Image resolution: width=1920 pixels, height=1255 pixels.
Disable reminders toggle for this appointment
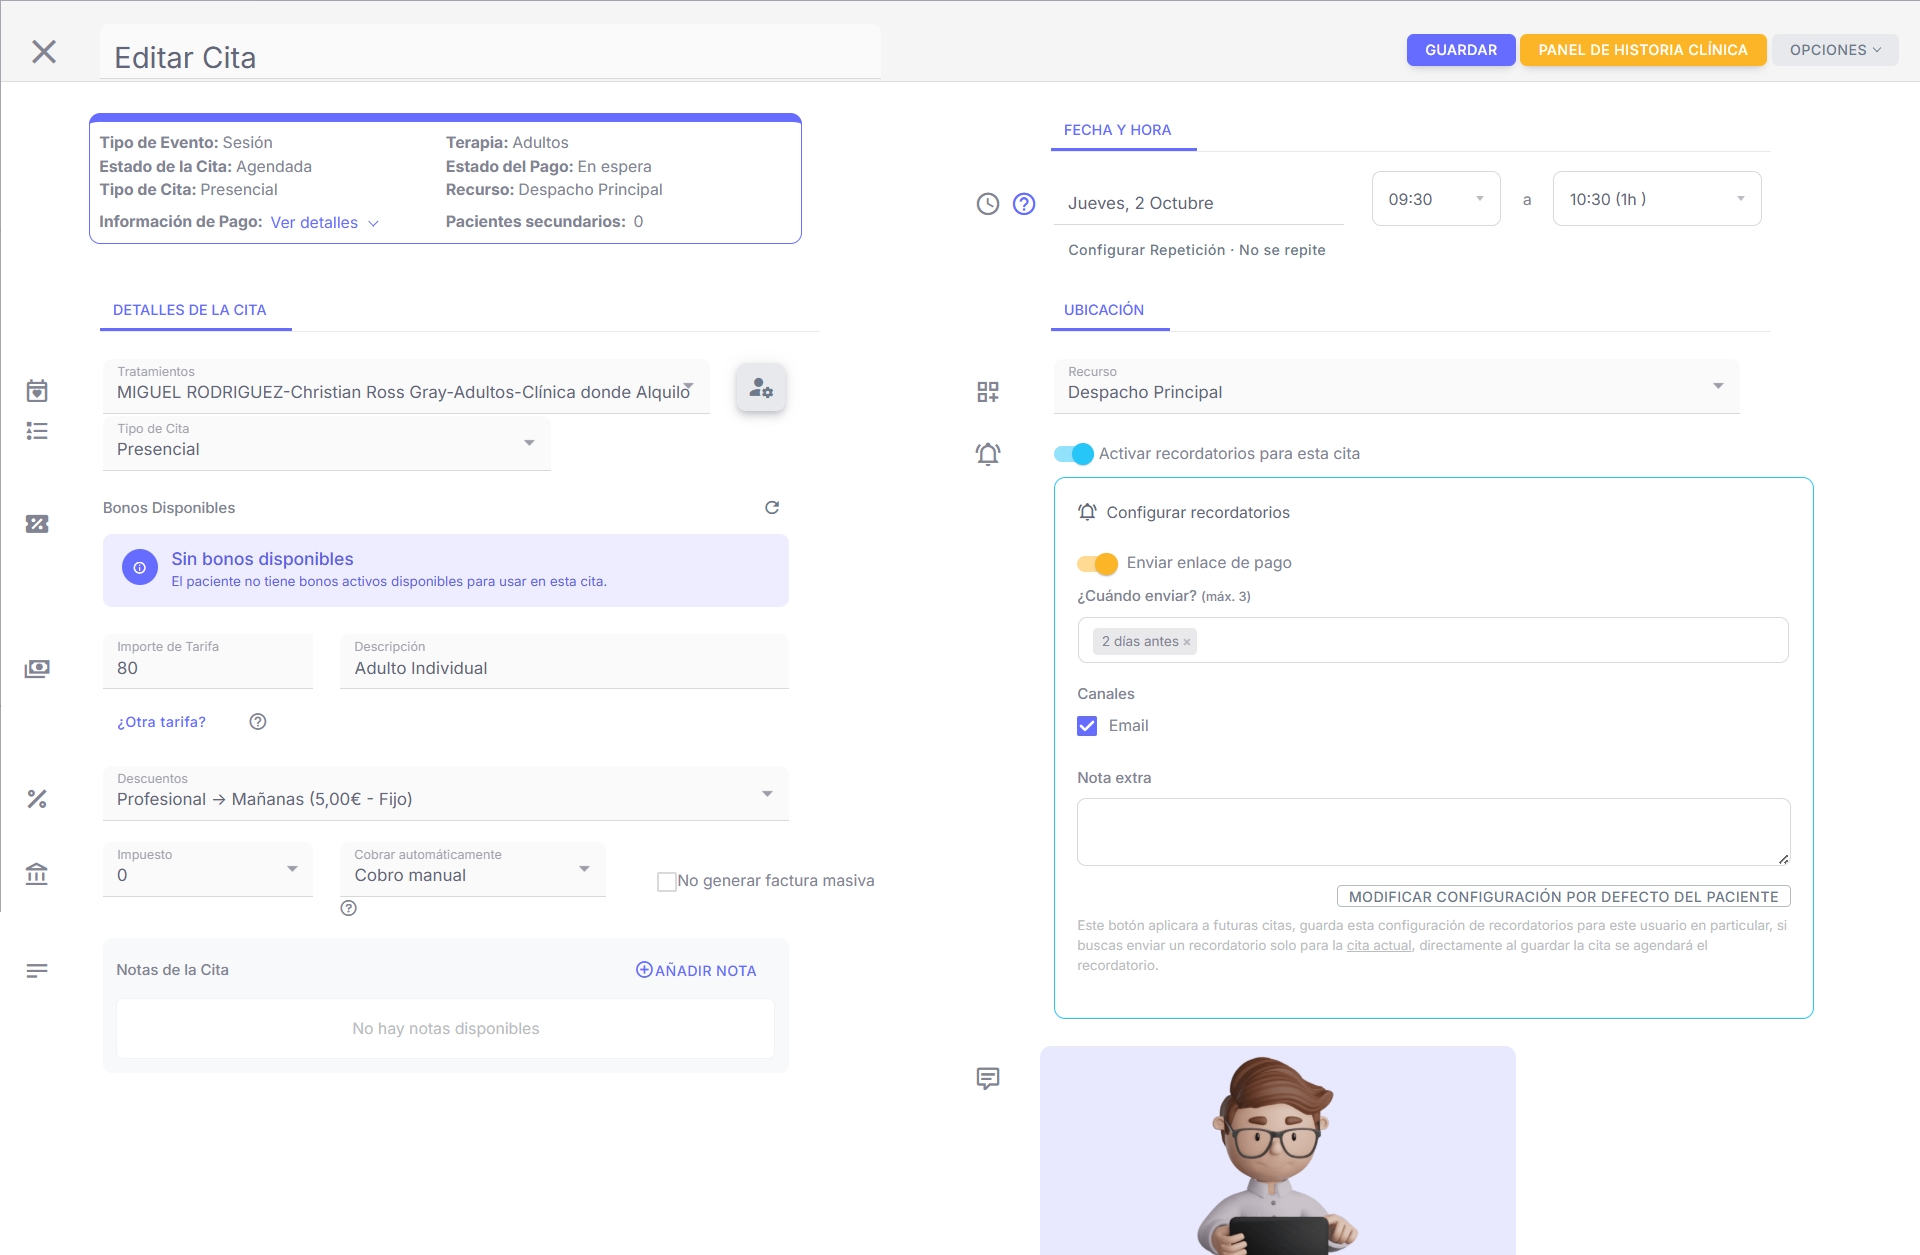coord(1075,454)
